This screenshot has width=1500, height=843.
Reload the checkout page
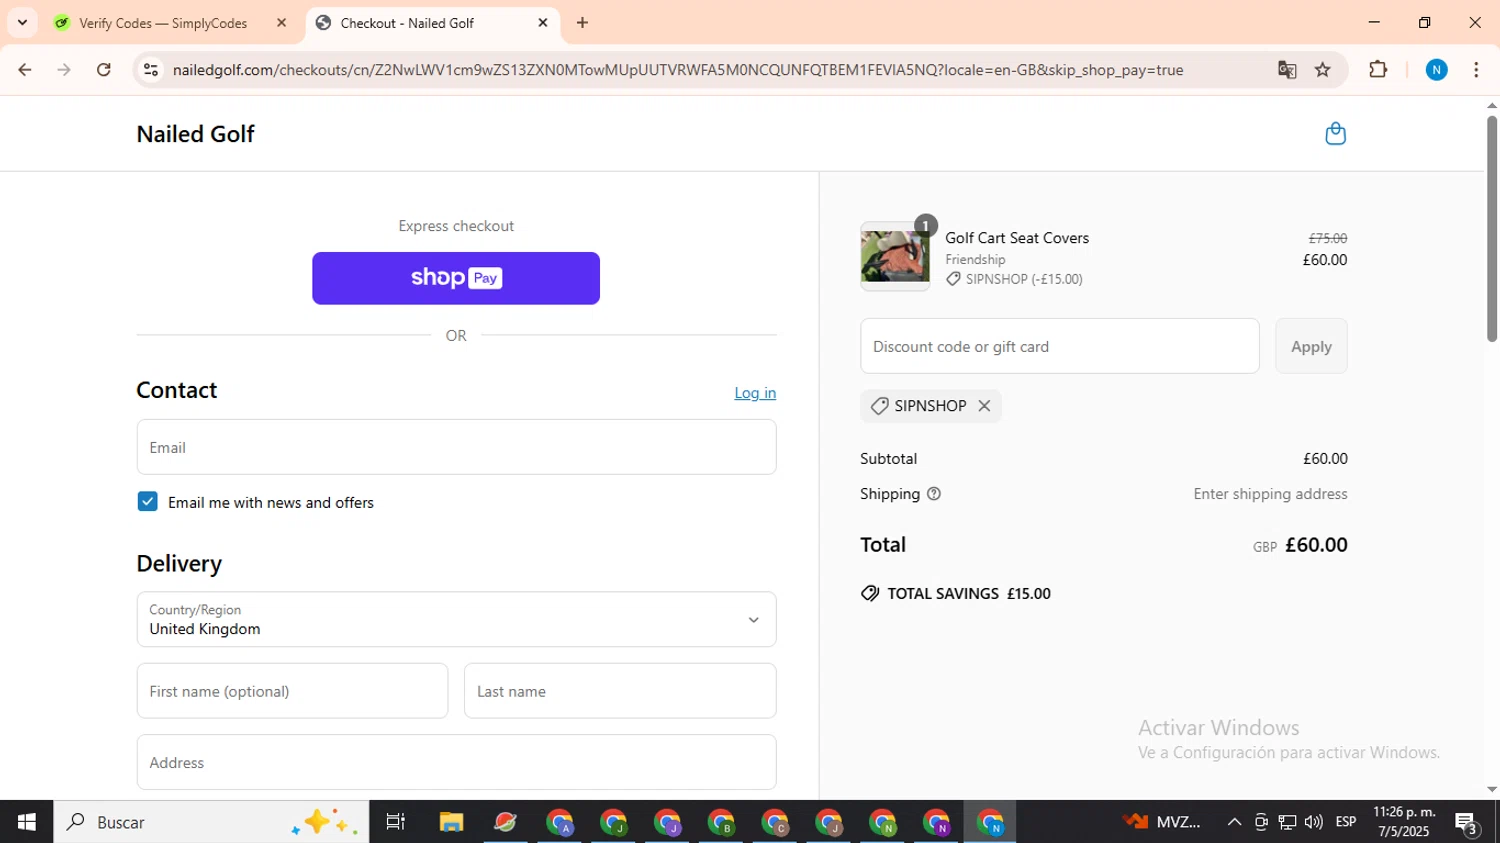104,70
